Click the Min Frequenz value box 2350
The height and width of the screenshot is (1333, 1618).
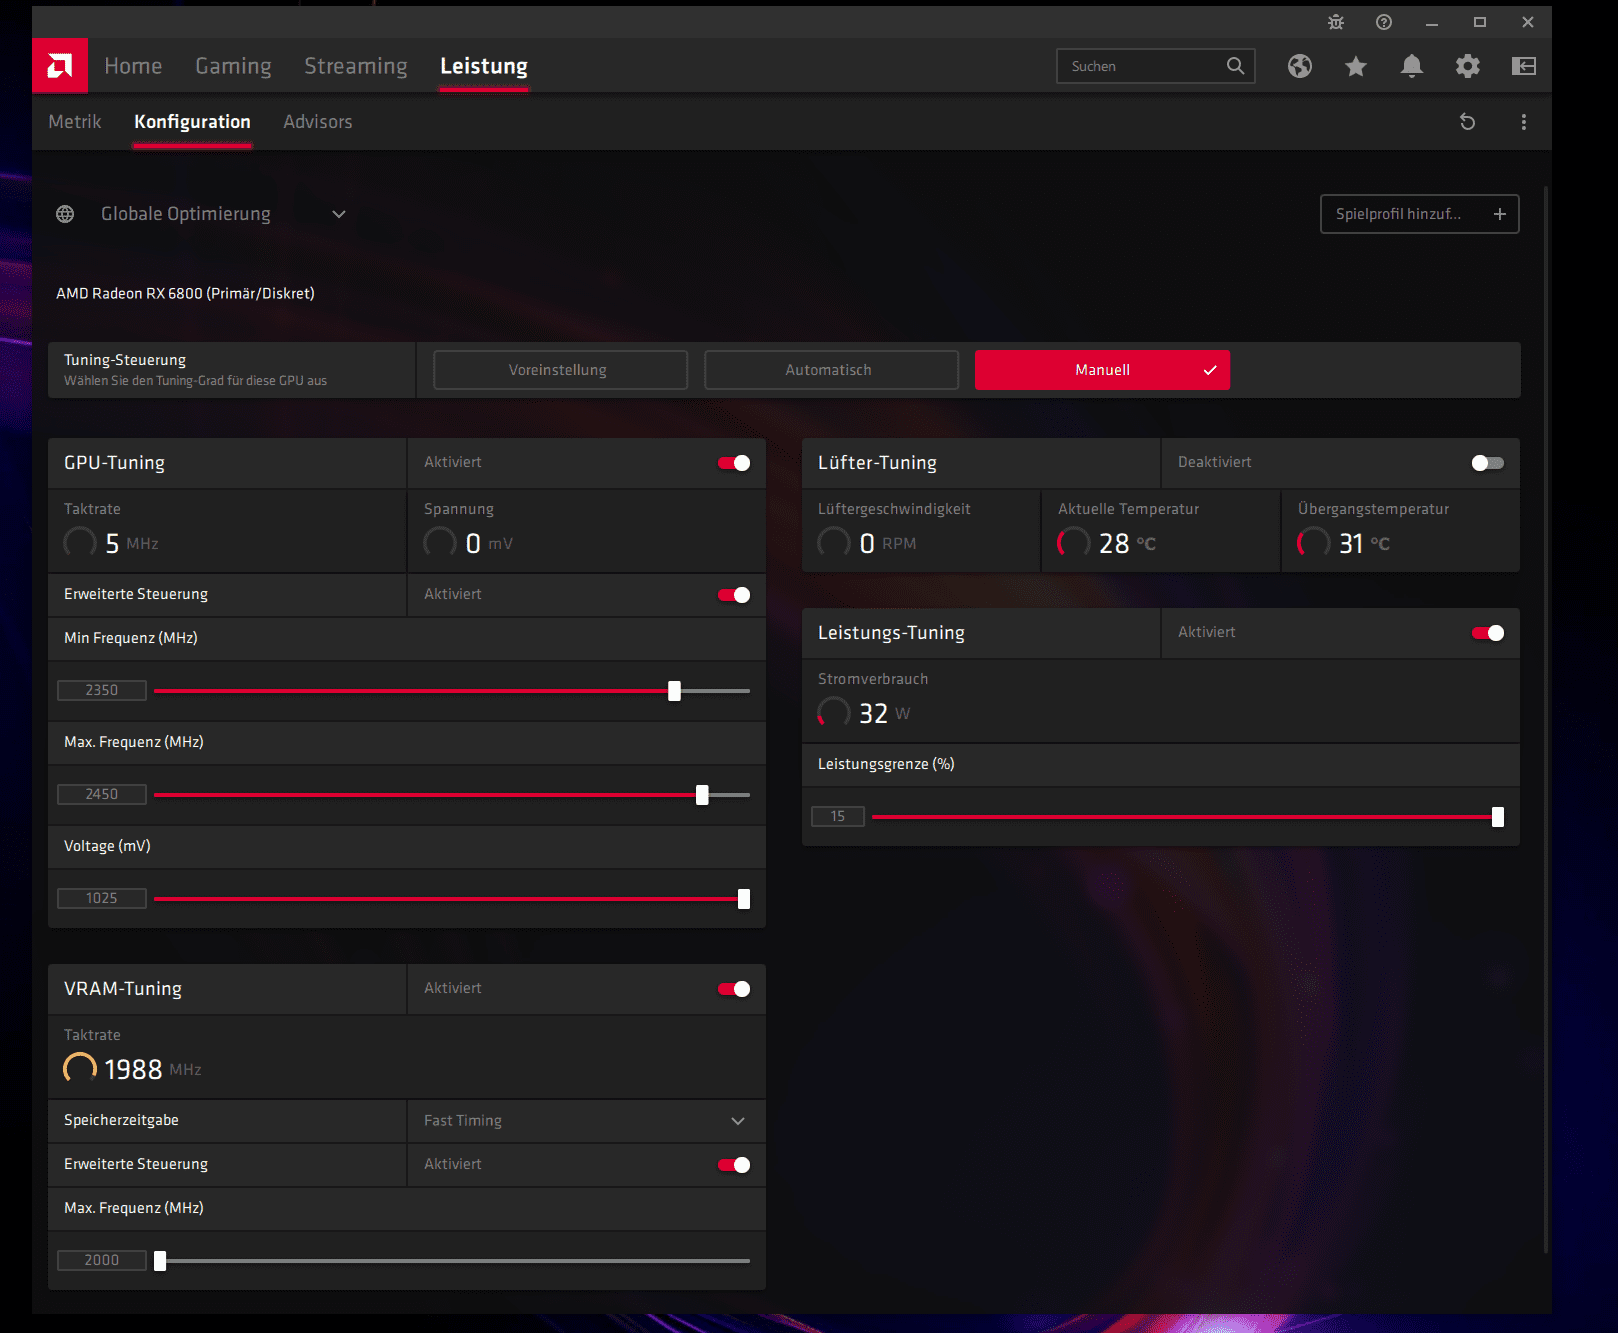click(x=102, y=690)
